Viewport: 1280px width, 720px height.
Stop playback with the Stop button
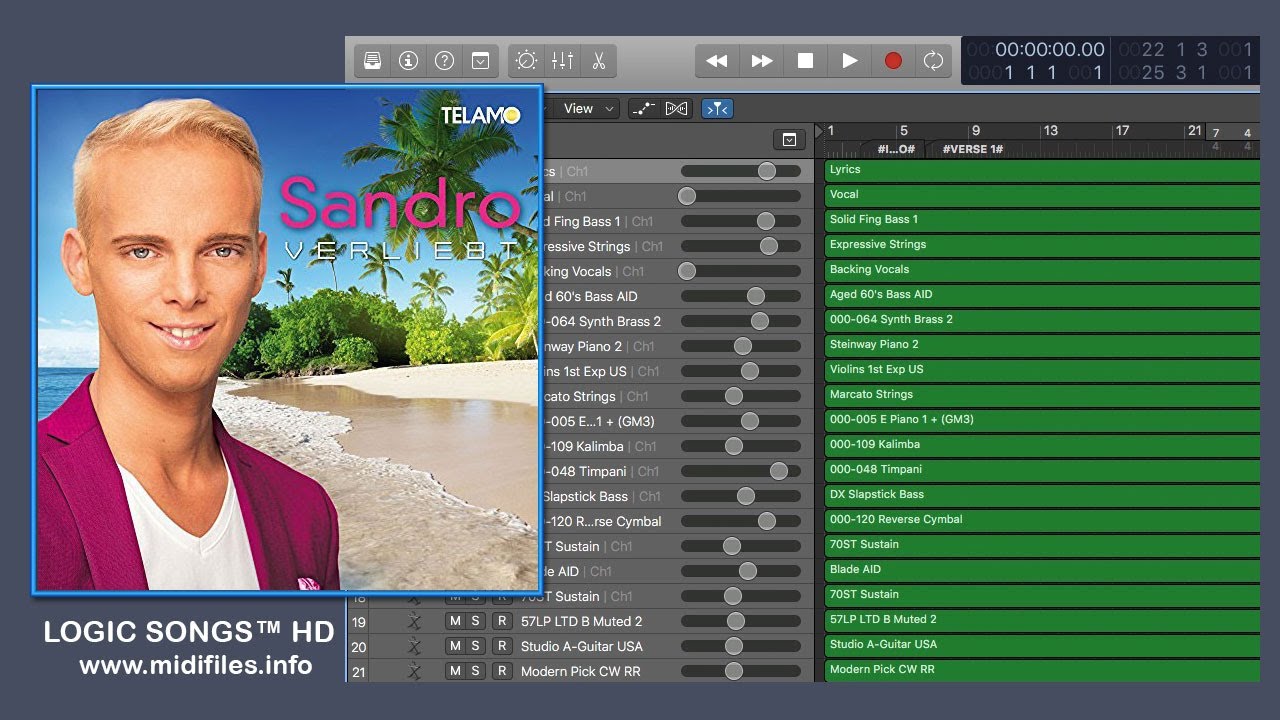pos(805,61)
